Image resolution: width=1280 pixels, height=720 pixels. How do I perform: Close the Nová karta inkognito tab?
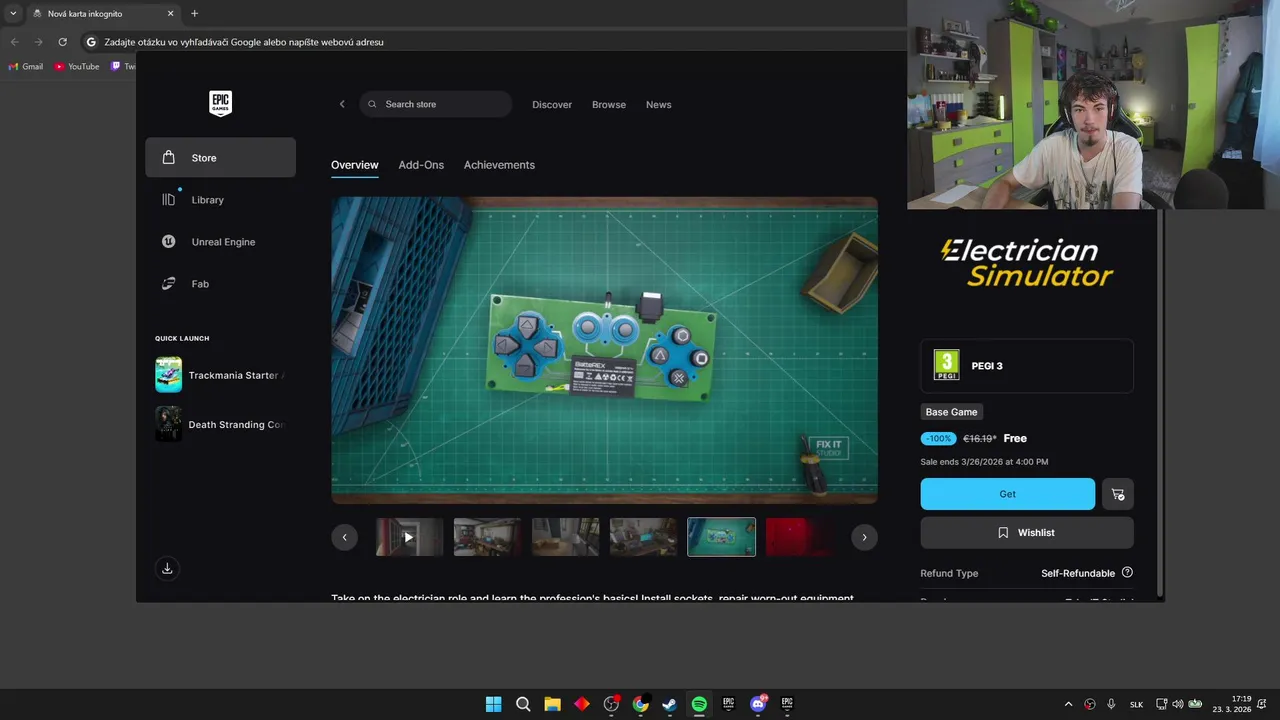170,14
